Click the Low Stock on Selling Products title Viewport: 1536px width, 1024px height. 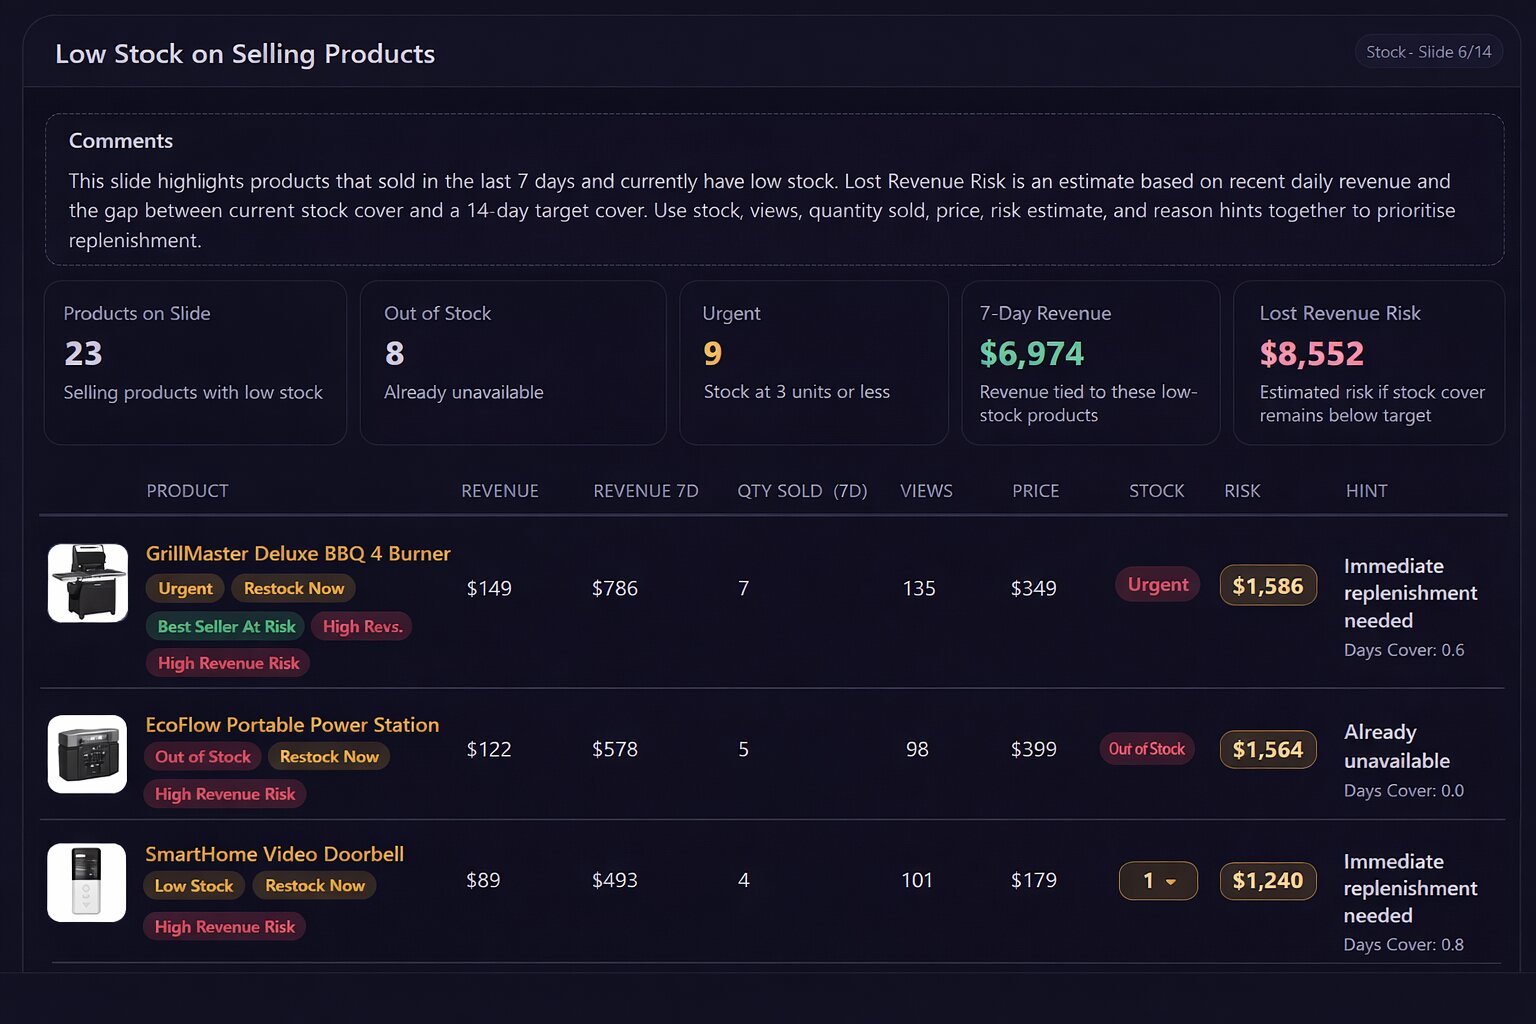245,54
